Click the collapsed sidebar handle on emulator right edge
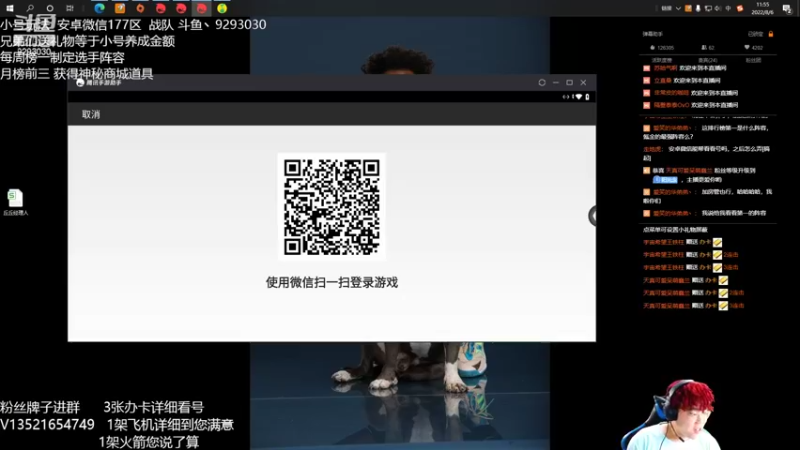This screenshot has width=800, height=450. click(x=592, y=216)
